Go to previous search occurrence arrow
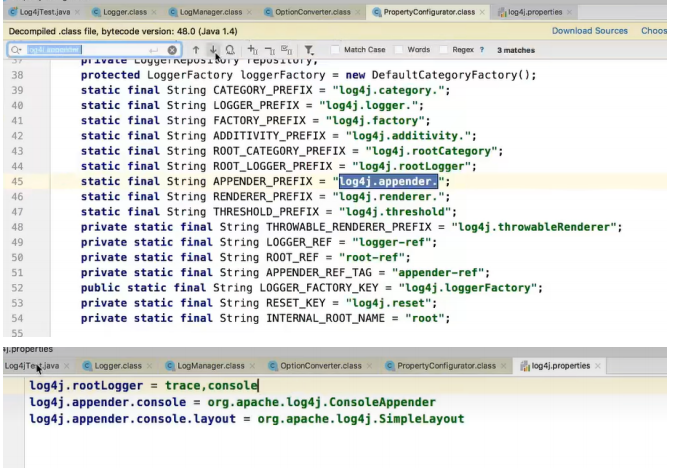Image resolution: width=675 pixels, height=468 pixels. point(196,50)
